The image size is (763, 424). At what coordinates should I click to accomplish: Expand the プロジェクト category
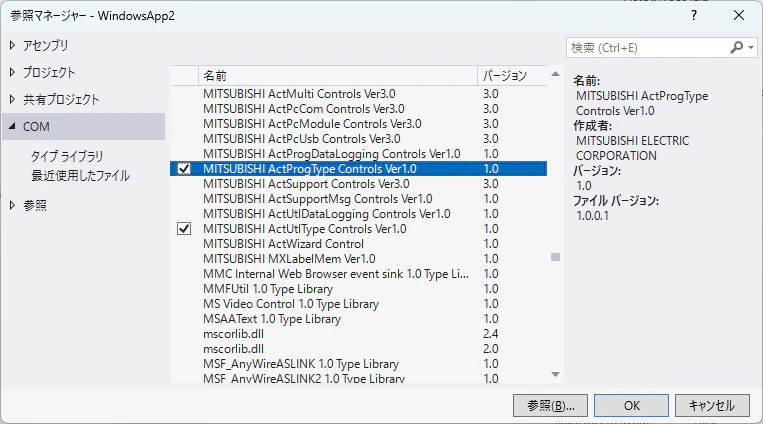point(13,73)
